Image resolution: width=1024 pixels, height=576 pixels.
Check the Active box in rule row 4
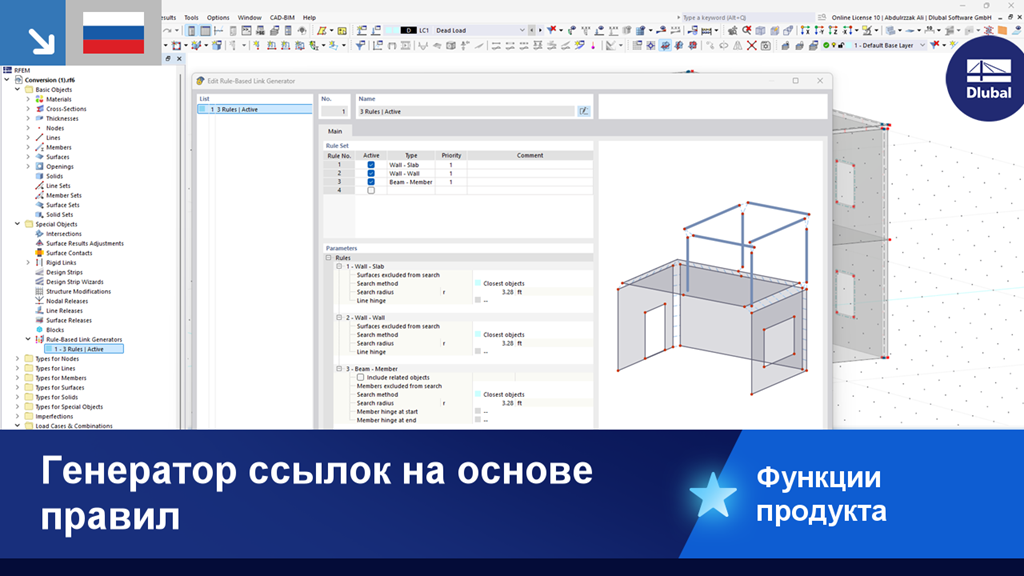pos(371,191)
